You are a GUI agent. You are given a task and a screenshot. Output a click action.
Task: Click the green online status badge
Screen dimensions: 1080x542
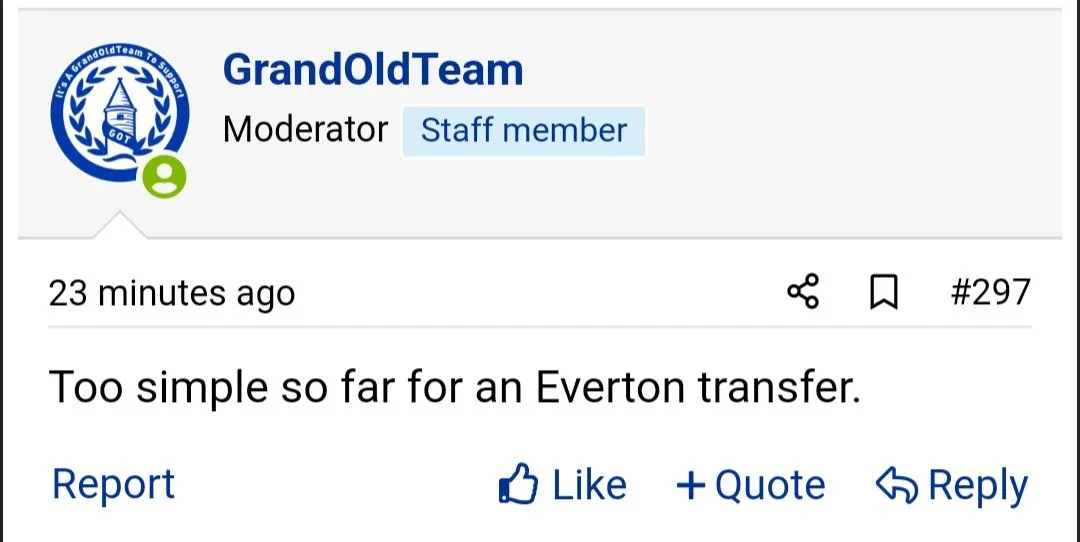pos(164,177)
